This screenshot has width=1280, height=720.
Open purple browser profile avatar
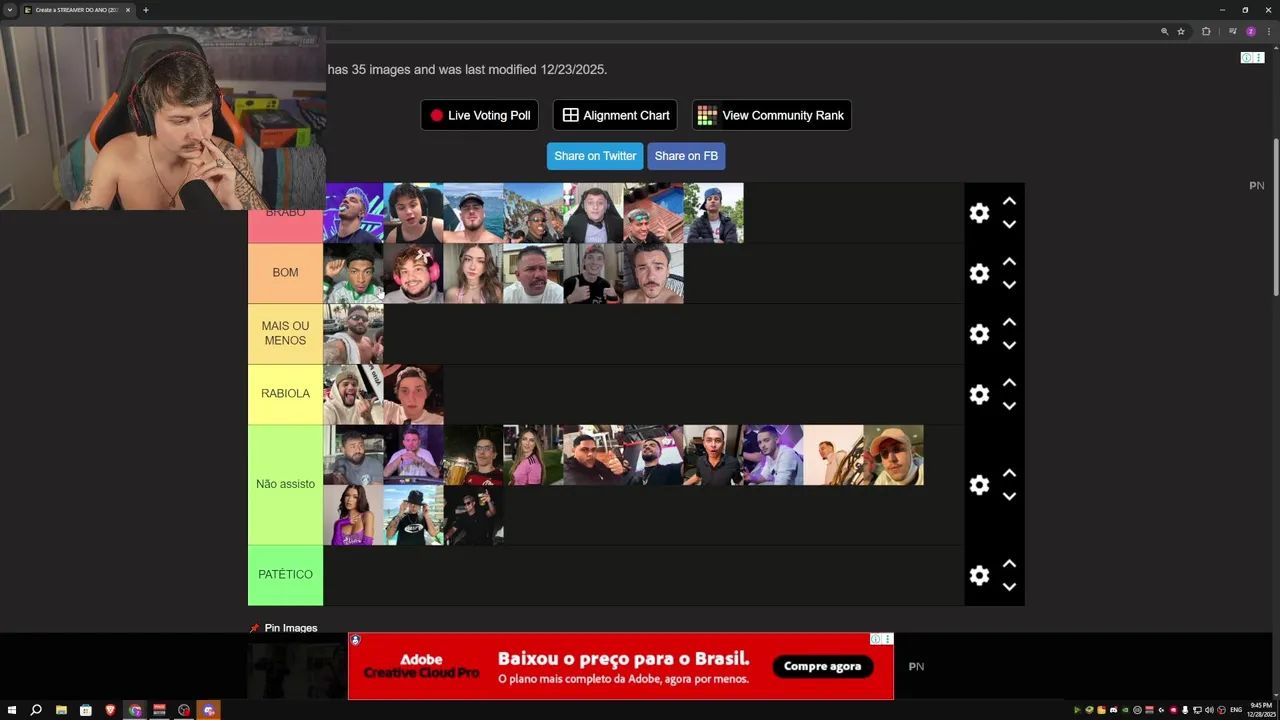(x=1251, y=31)
